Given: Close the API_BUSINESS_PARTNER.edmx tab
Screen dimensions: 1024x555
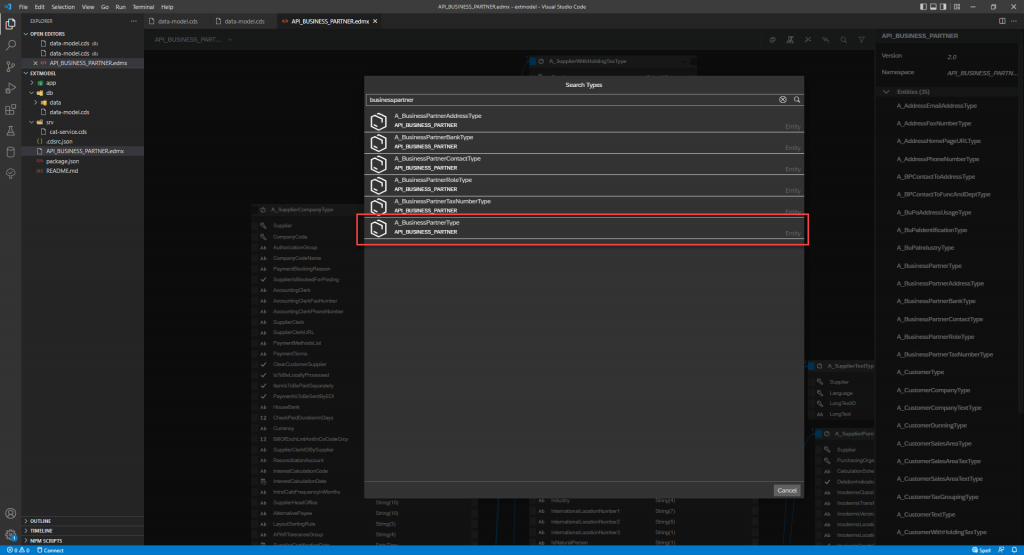Looking at the screenshot, I should (x=375, y=21).
